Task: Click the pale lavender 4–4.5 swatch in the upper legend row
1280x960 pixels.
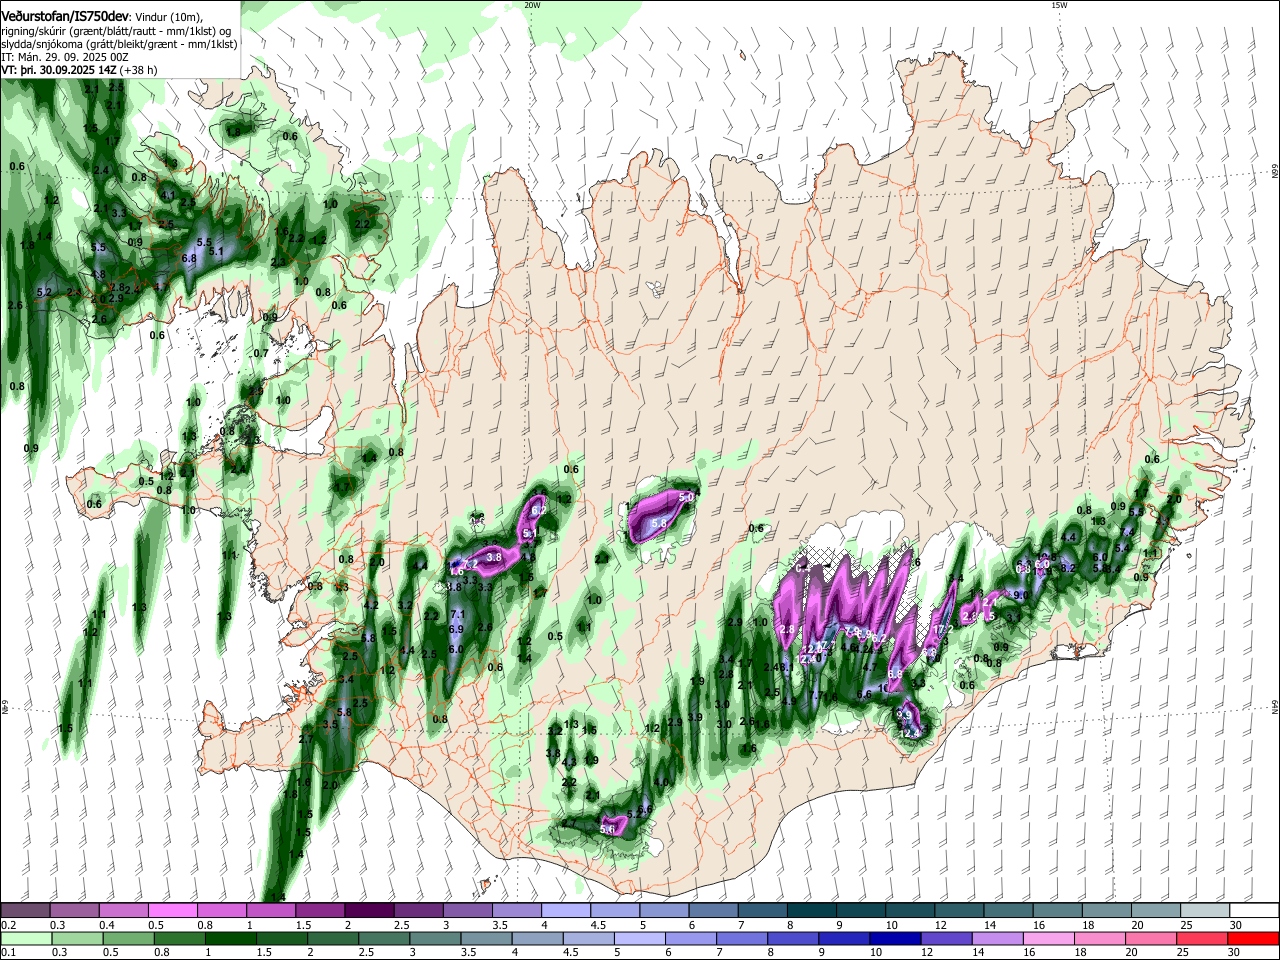Action: (x=566, y=910)
